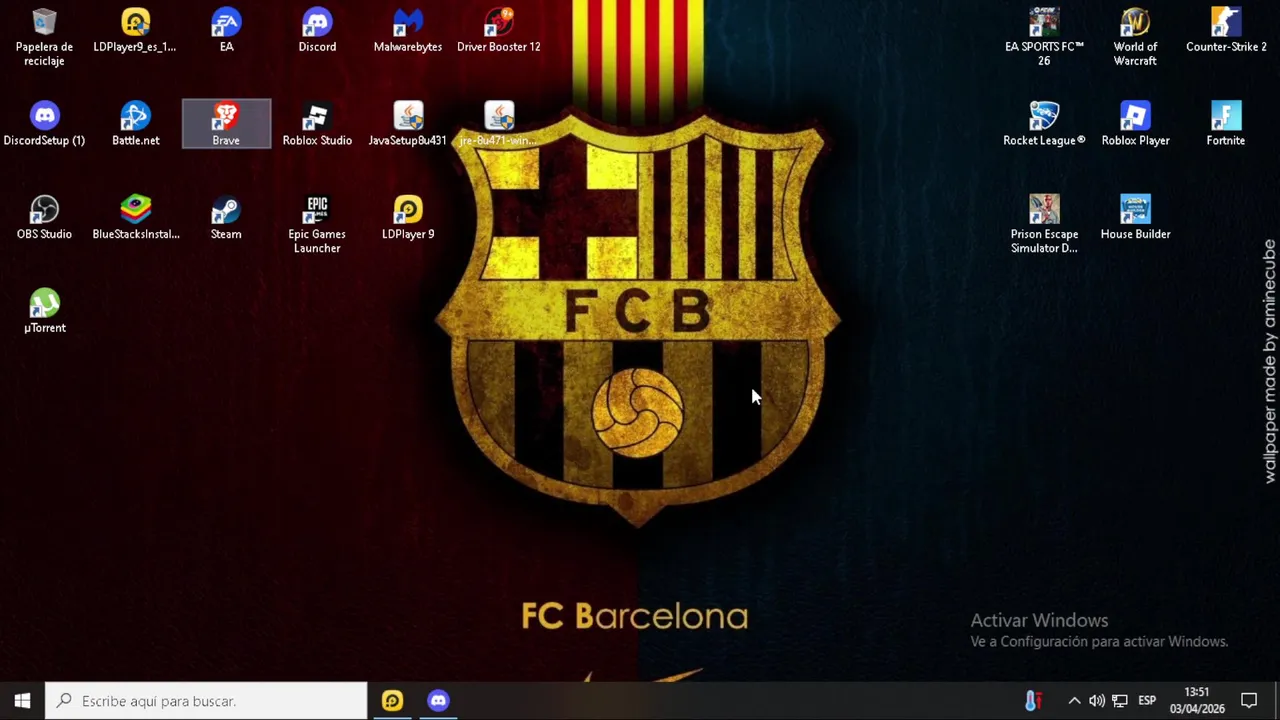Select the Roblox Player shortcut
Screen dimensions: 1280x720
coord(1135,124)
